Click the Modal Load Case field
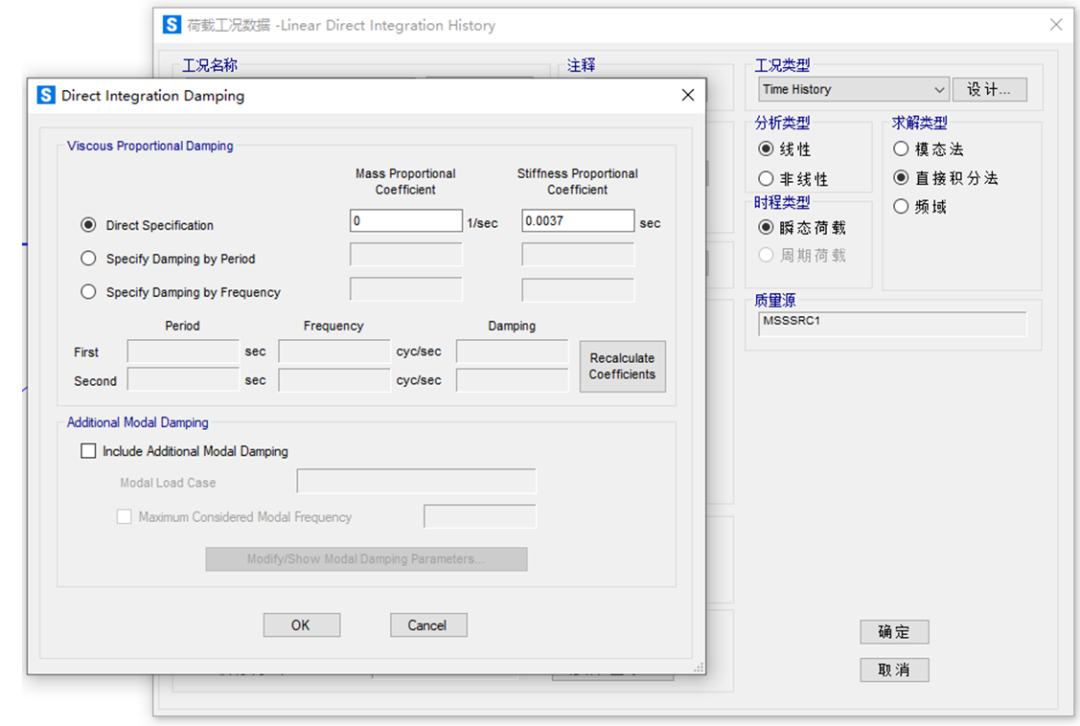This screenshot has width=1080, height=726. click(416, 481)
